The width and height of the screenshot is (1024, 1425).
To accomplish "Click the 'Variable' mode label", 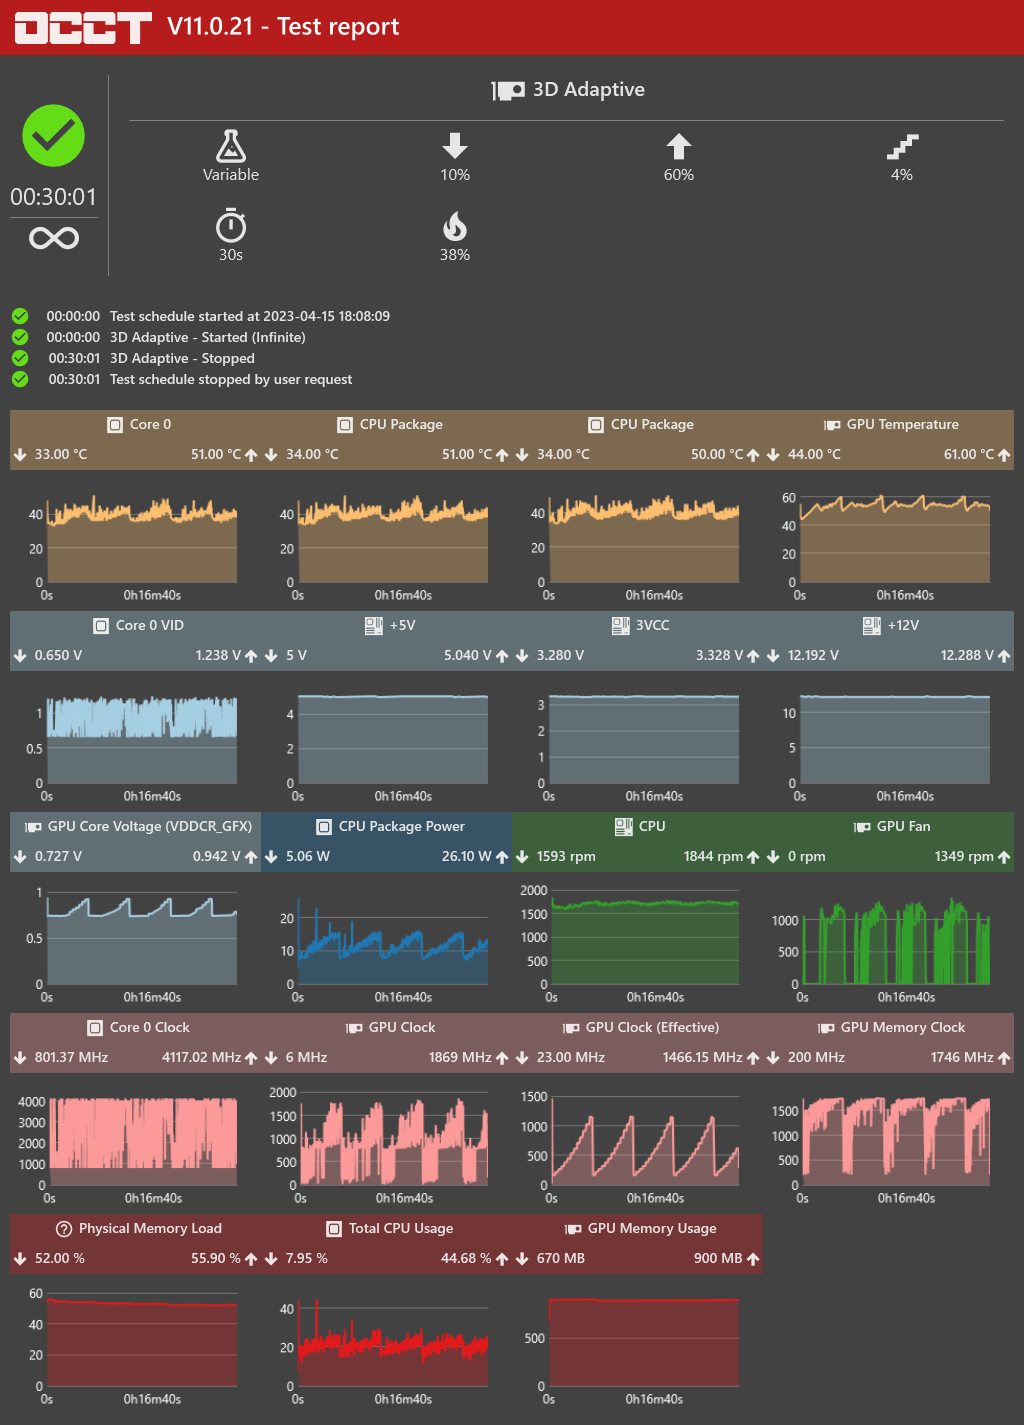I will (231, 175).
